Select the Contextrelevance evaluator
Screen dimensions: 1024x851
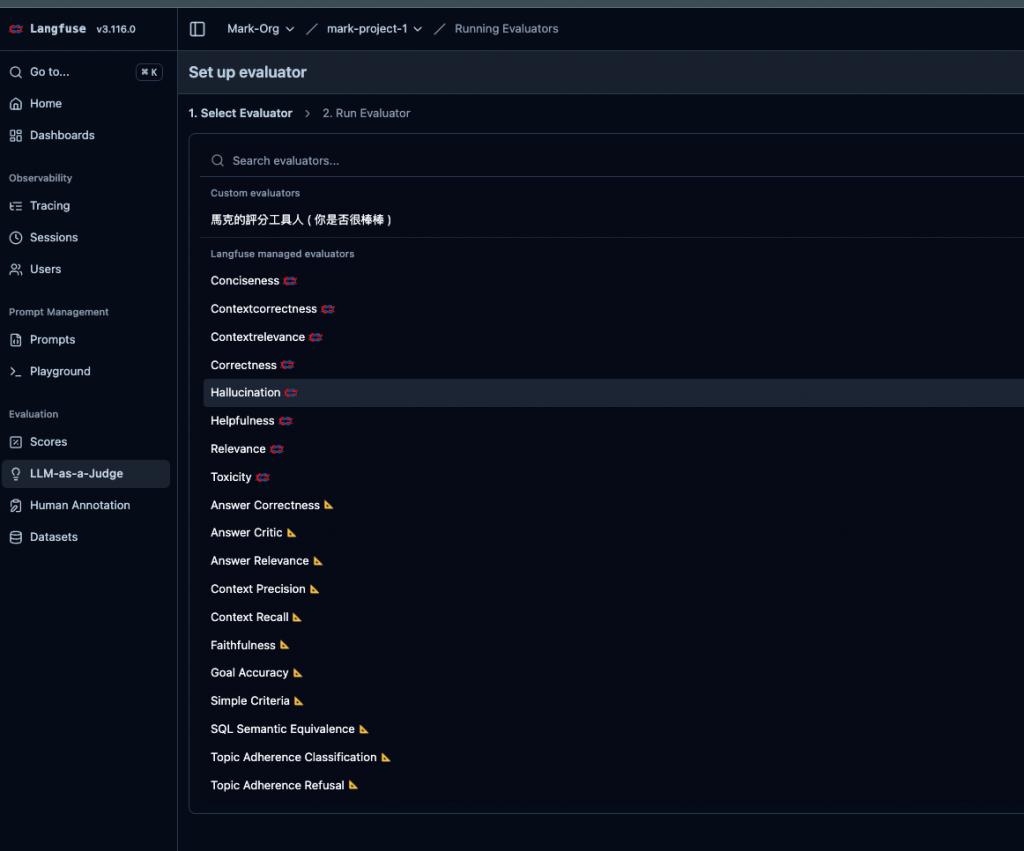pos(614,337)
